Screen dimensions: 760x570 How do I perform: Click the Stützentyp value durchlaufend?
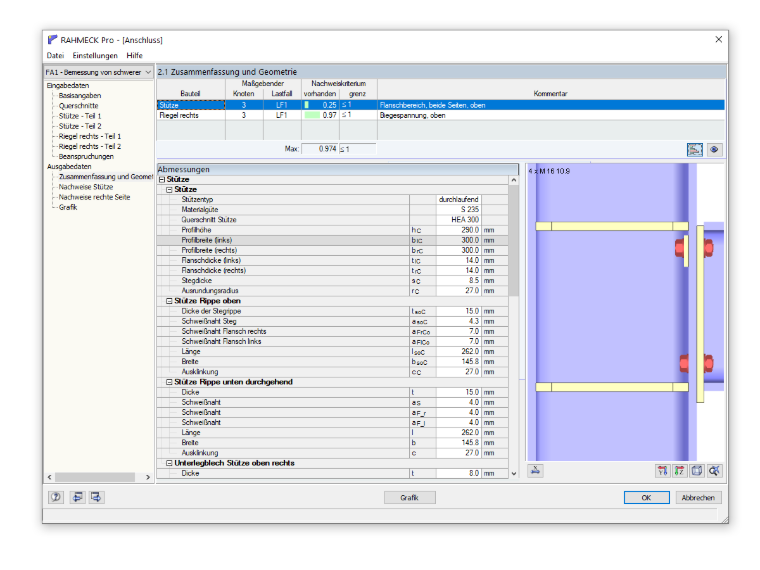click(x=459, y=200)
